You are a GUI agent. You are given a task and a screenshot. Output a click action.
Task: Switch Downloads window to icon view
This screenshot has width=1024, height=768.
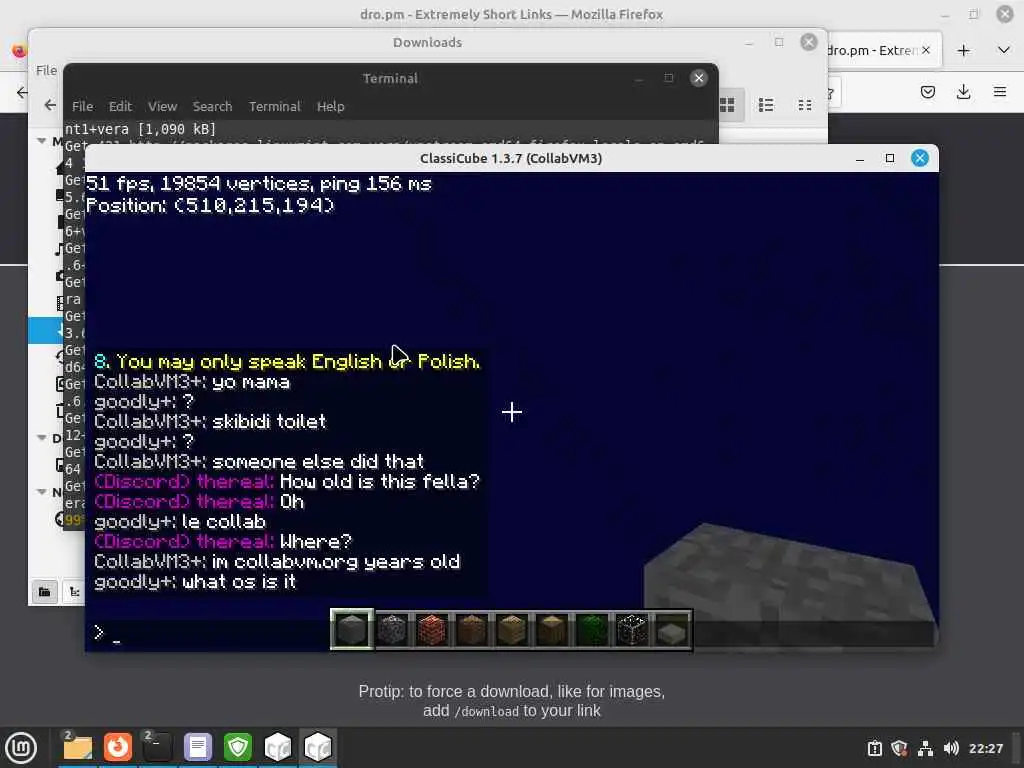pyautogui.click(x=727, y=104)
